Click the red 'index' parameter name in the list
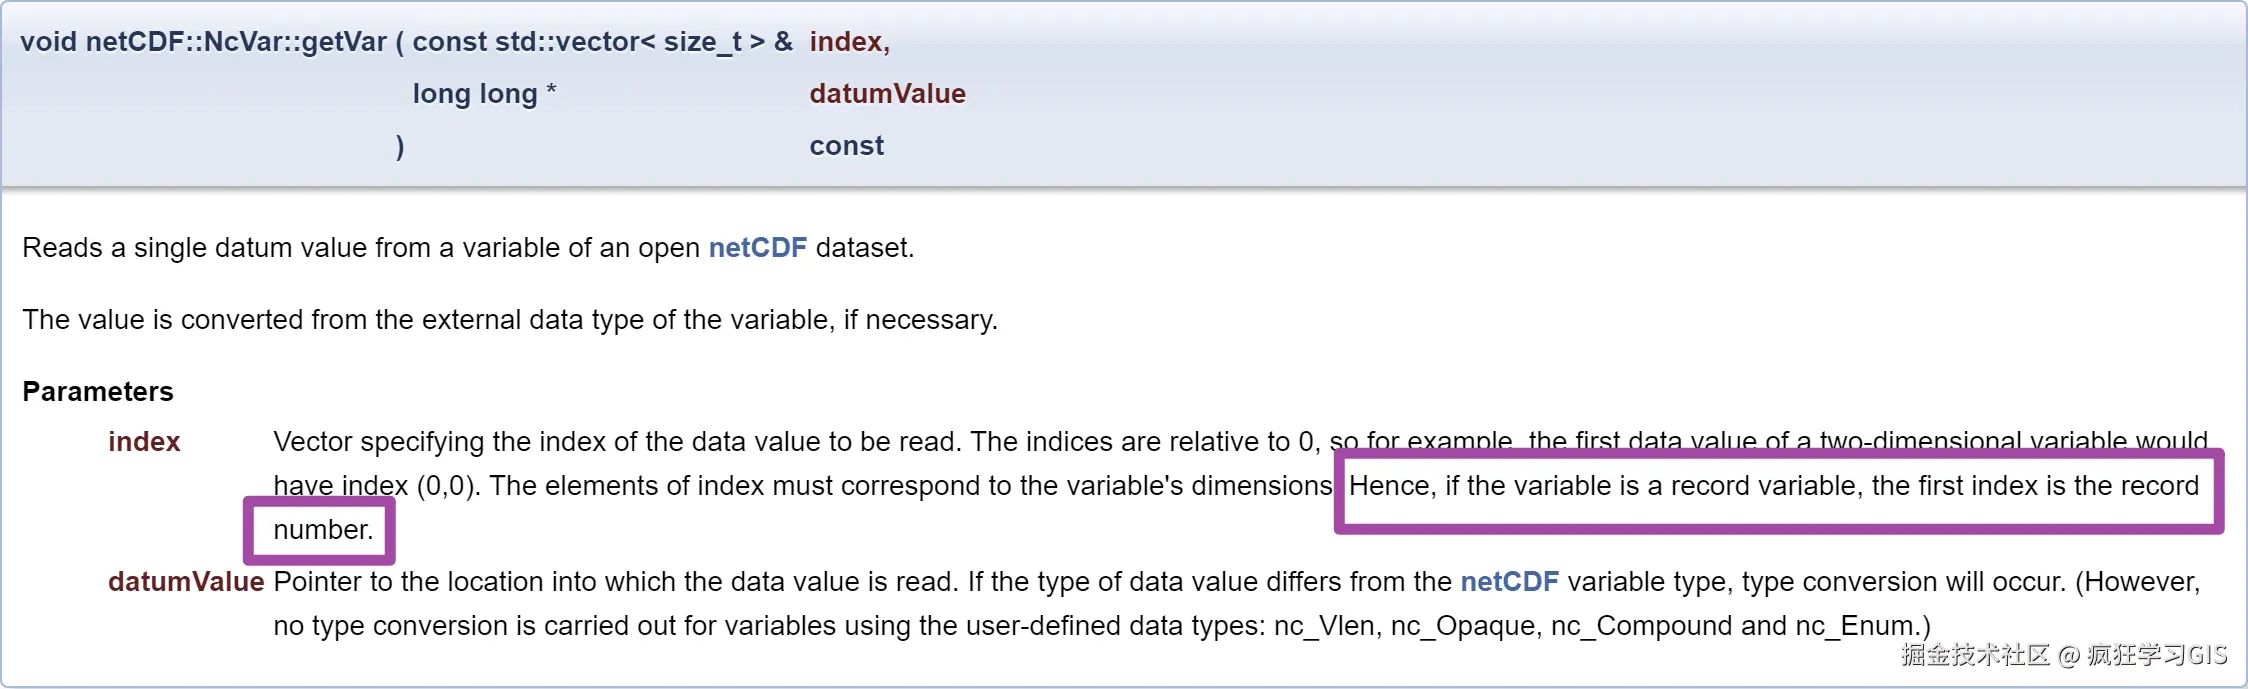Screen dimensions: 2248x689 coord(144,442)
